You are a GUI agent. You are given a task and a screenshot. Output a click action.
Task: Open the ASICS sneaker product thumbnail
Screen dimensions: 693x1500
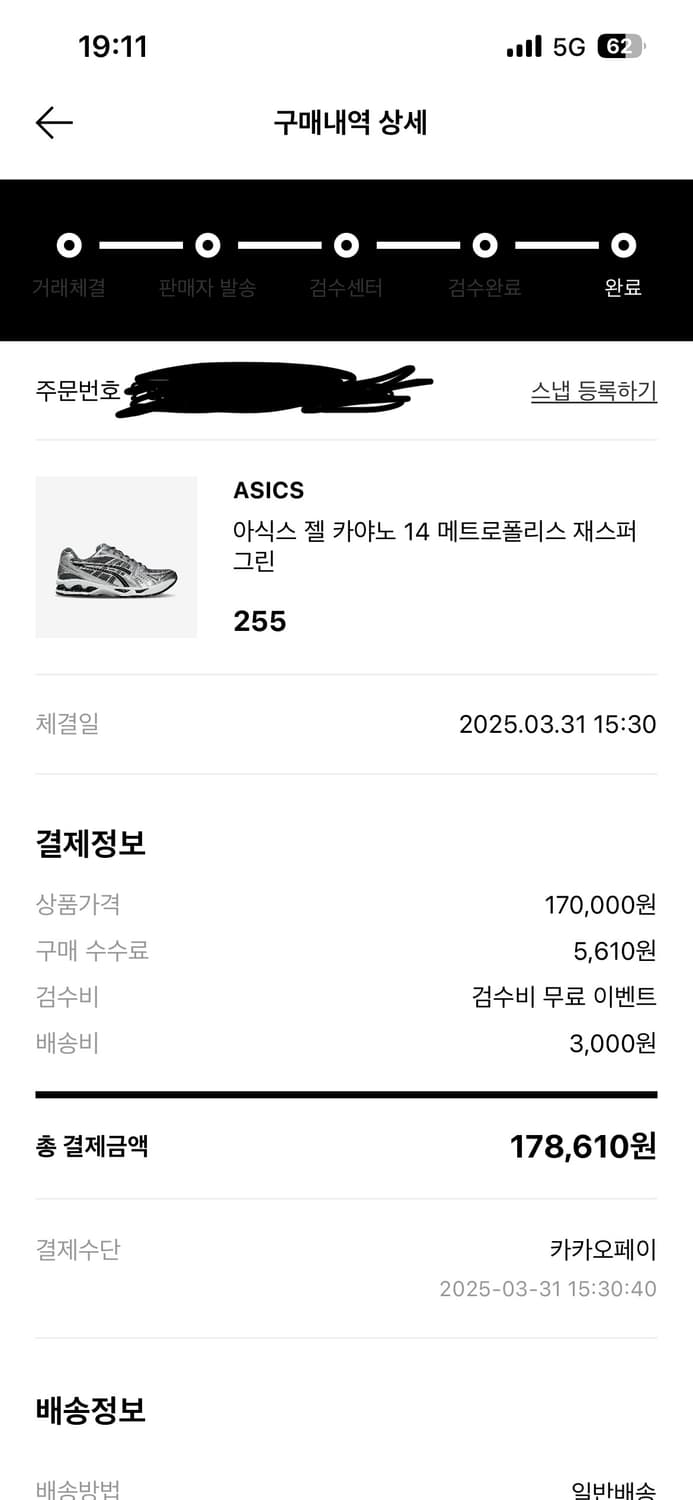(116, 557)
